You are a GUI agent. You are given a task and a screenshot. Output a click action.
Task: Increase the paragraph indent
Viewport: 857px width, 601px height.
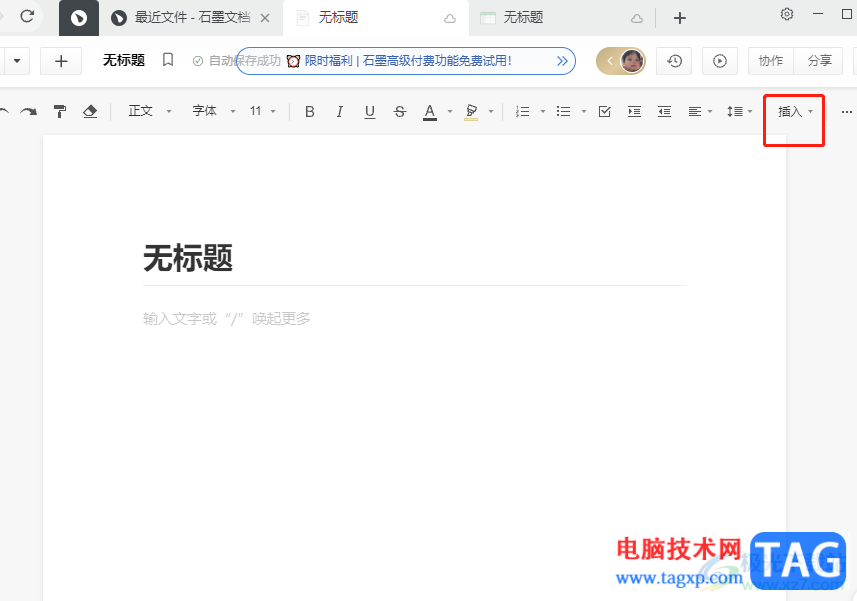(x=634, y=111)
